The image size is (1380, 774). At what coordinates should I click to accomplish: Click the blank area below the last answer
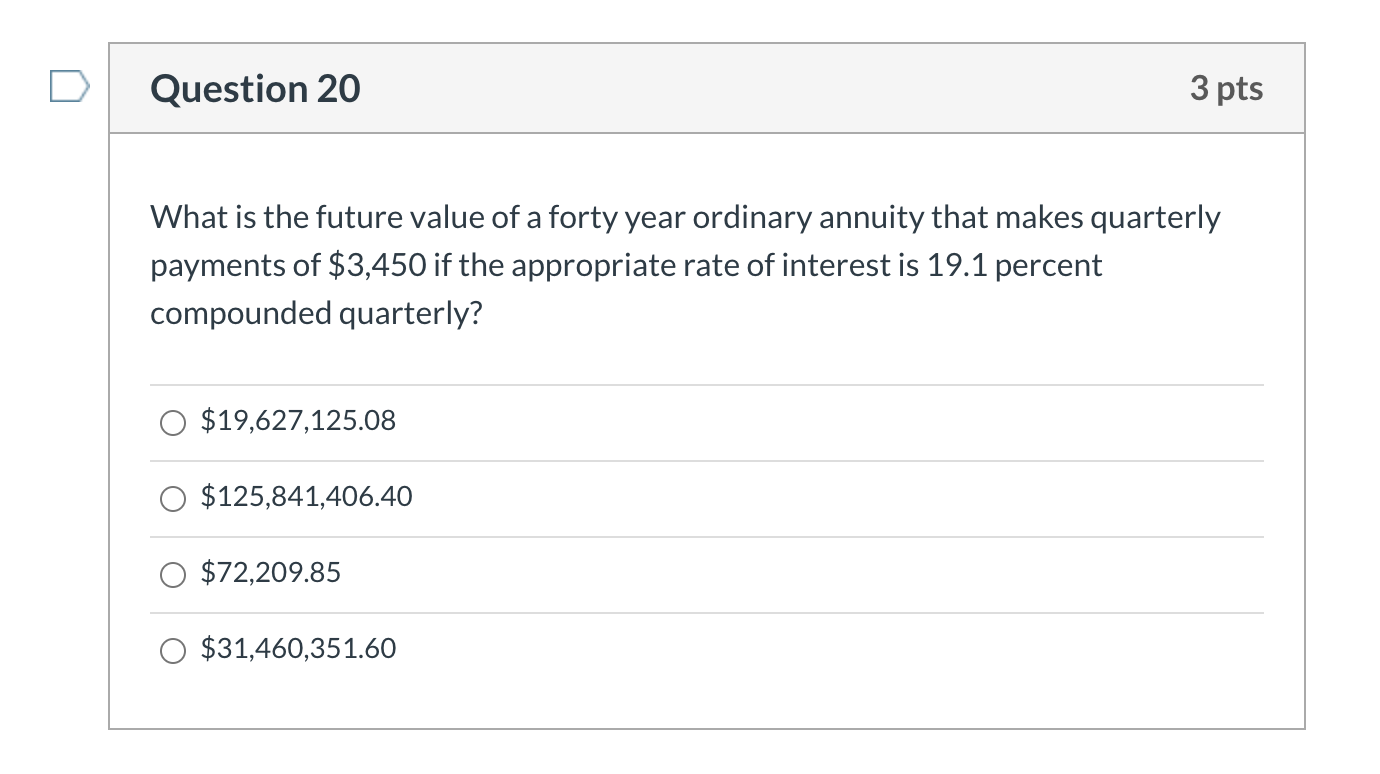click(700, 700)
